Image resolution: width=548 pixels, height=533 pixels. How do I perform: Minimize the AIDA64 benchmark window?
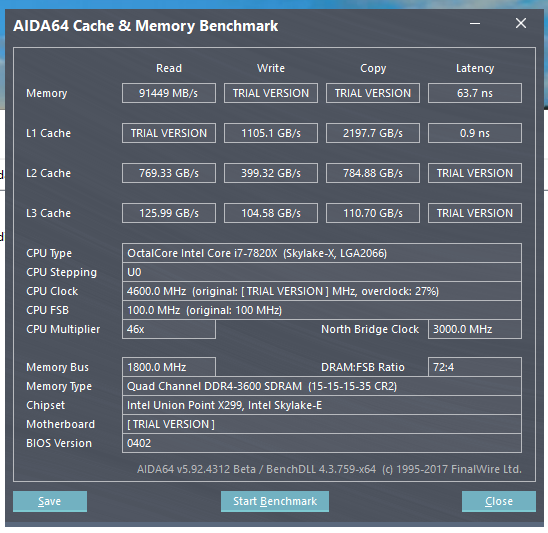click(475, 24)
